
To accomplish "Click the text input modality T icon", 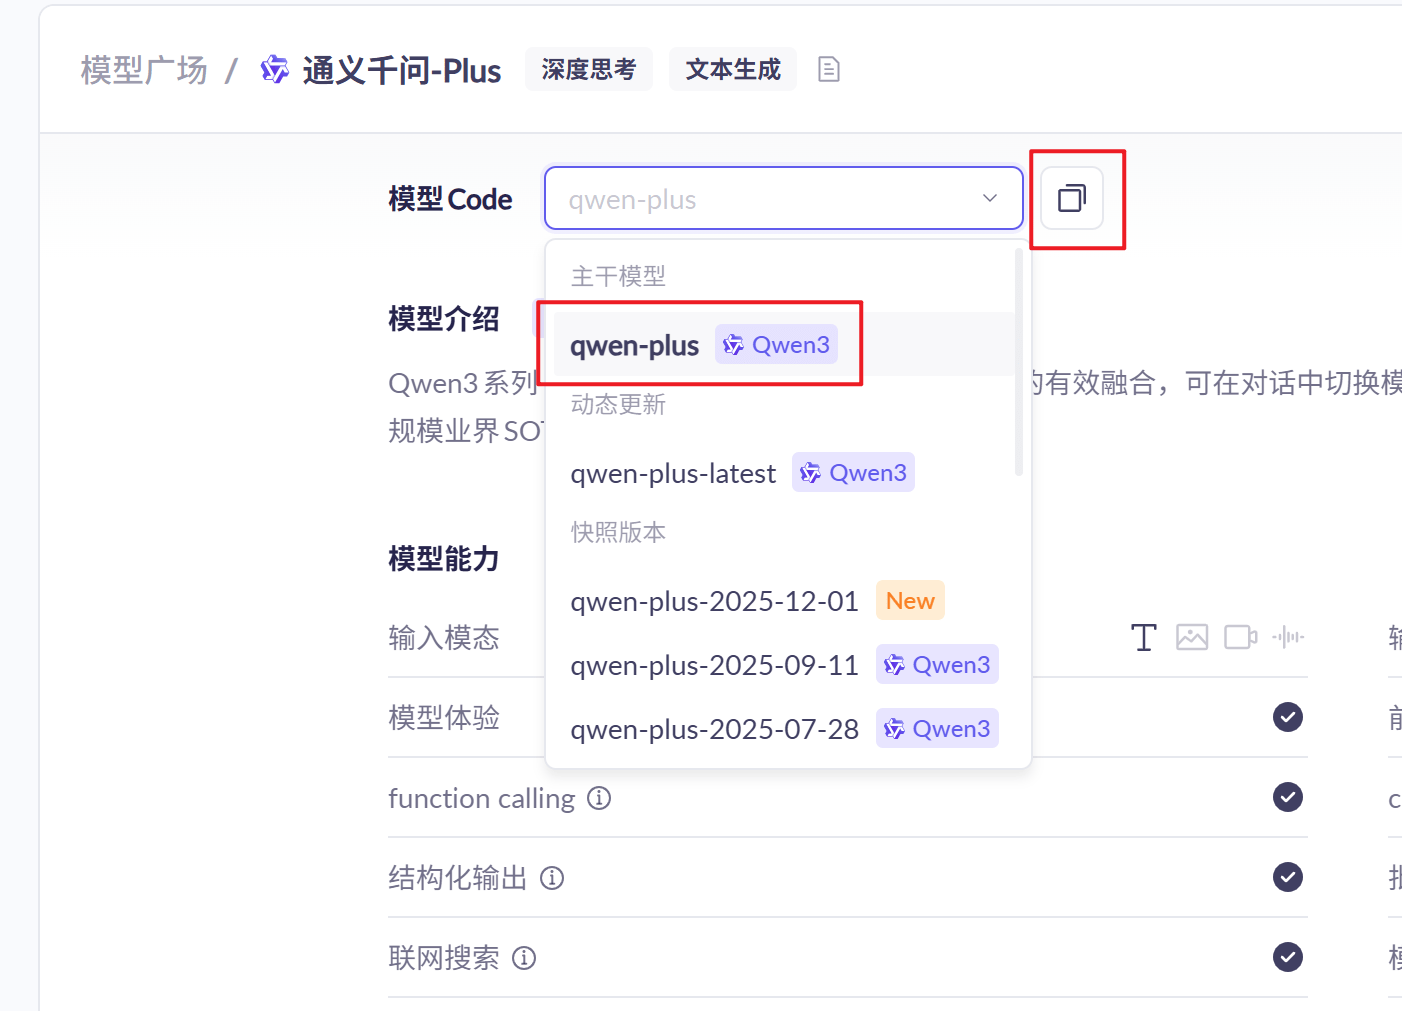I will click(x=1143, y=637).
